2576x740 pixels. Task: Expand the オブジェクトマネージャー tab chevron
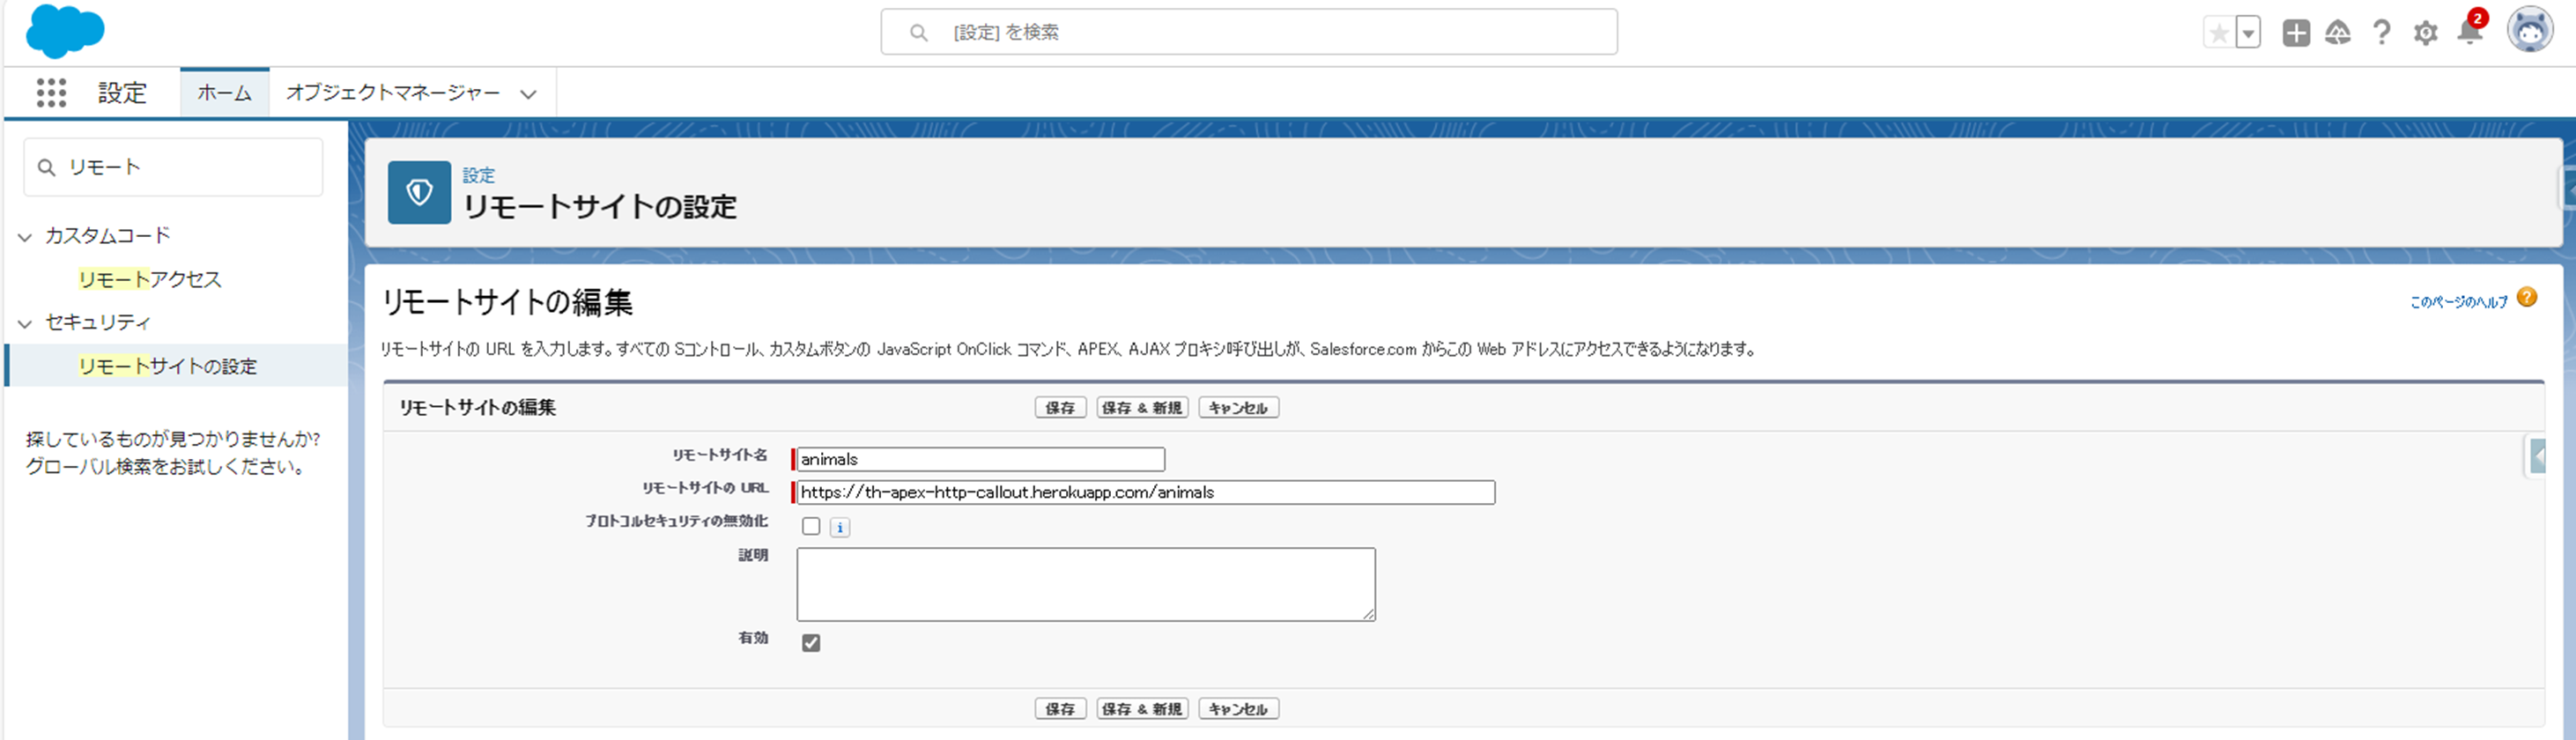(528, 94)
